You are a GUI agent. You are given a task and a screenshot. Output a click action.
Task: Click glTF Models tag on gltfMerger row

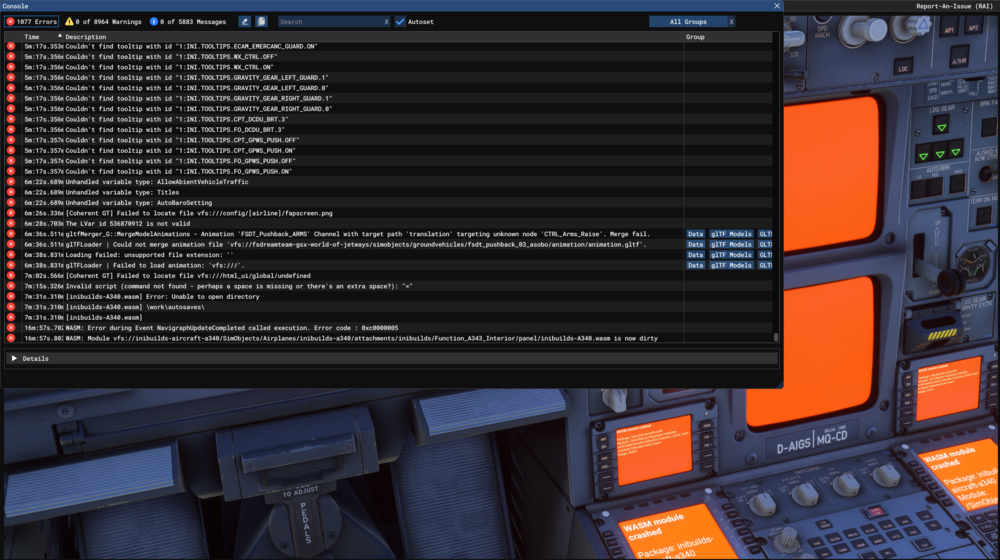tap(731, 234)
